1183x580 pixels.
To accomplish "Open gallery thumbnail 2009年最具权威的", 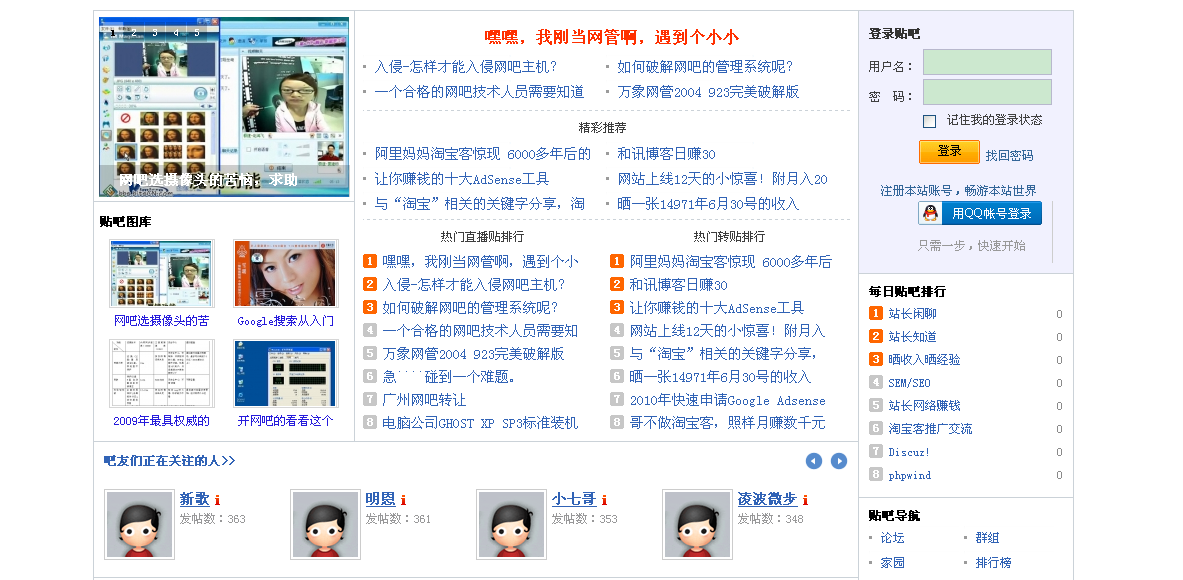I will click(x=161, y=373).
